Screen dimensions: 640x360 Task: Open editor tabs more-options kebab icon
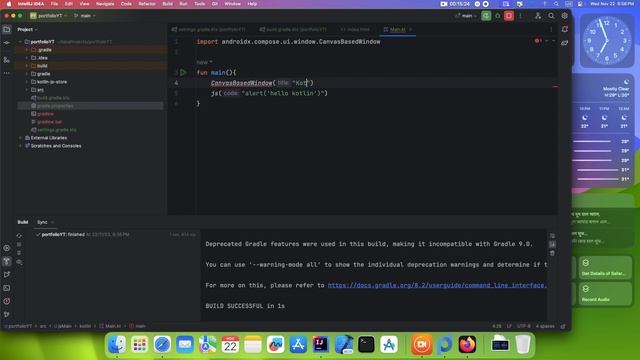pyautogui.click(x=551, y=29)
